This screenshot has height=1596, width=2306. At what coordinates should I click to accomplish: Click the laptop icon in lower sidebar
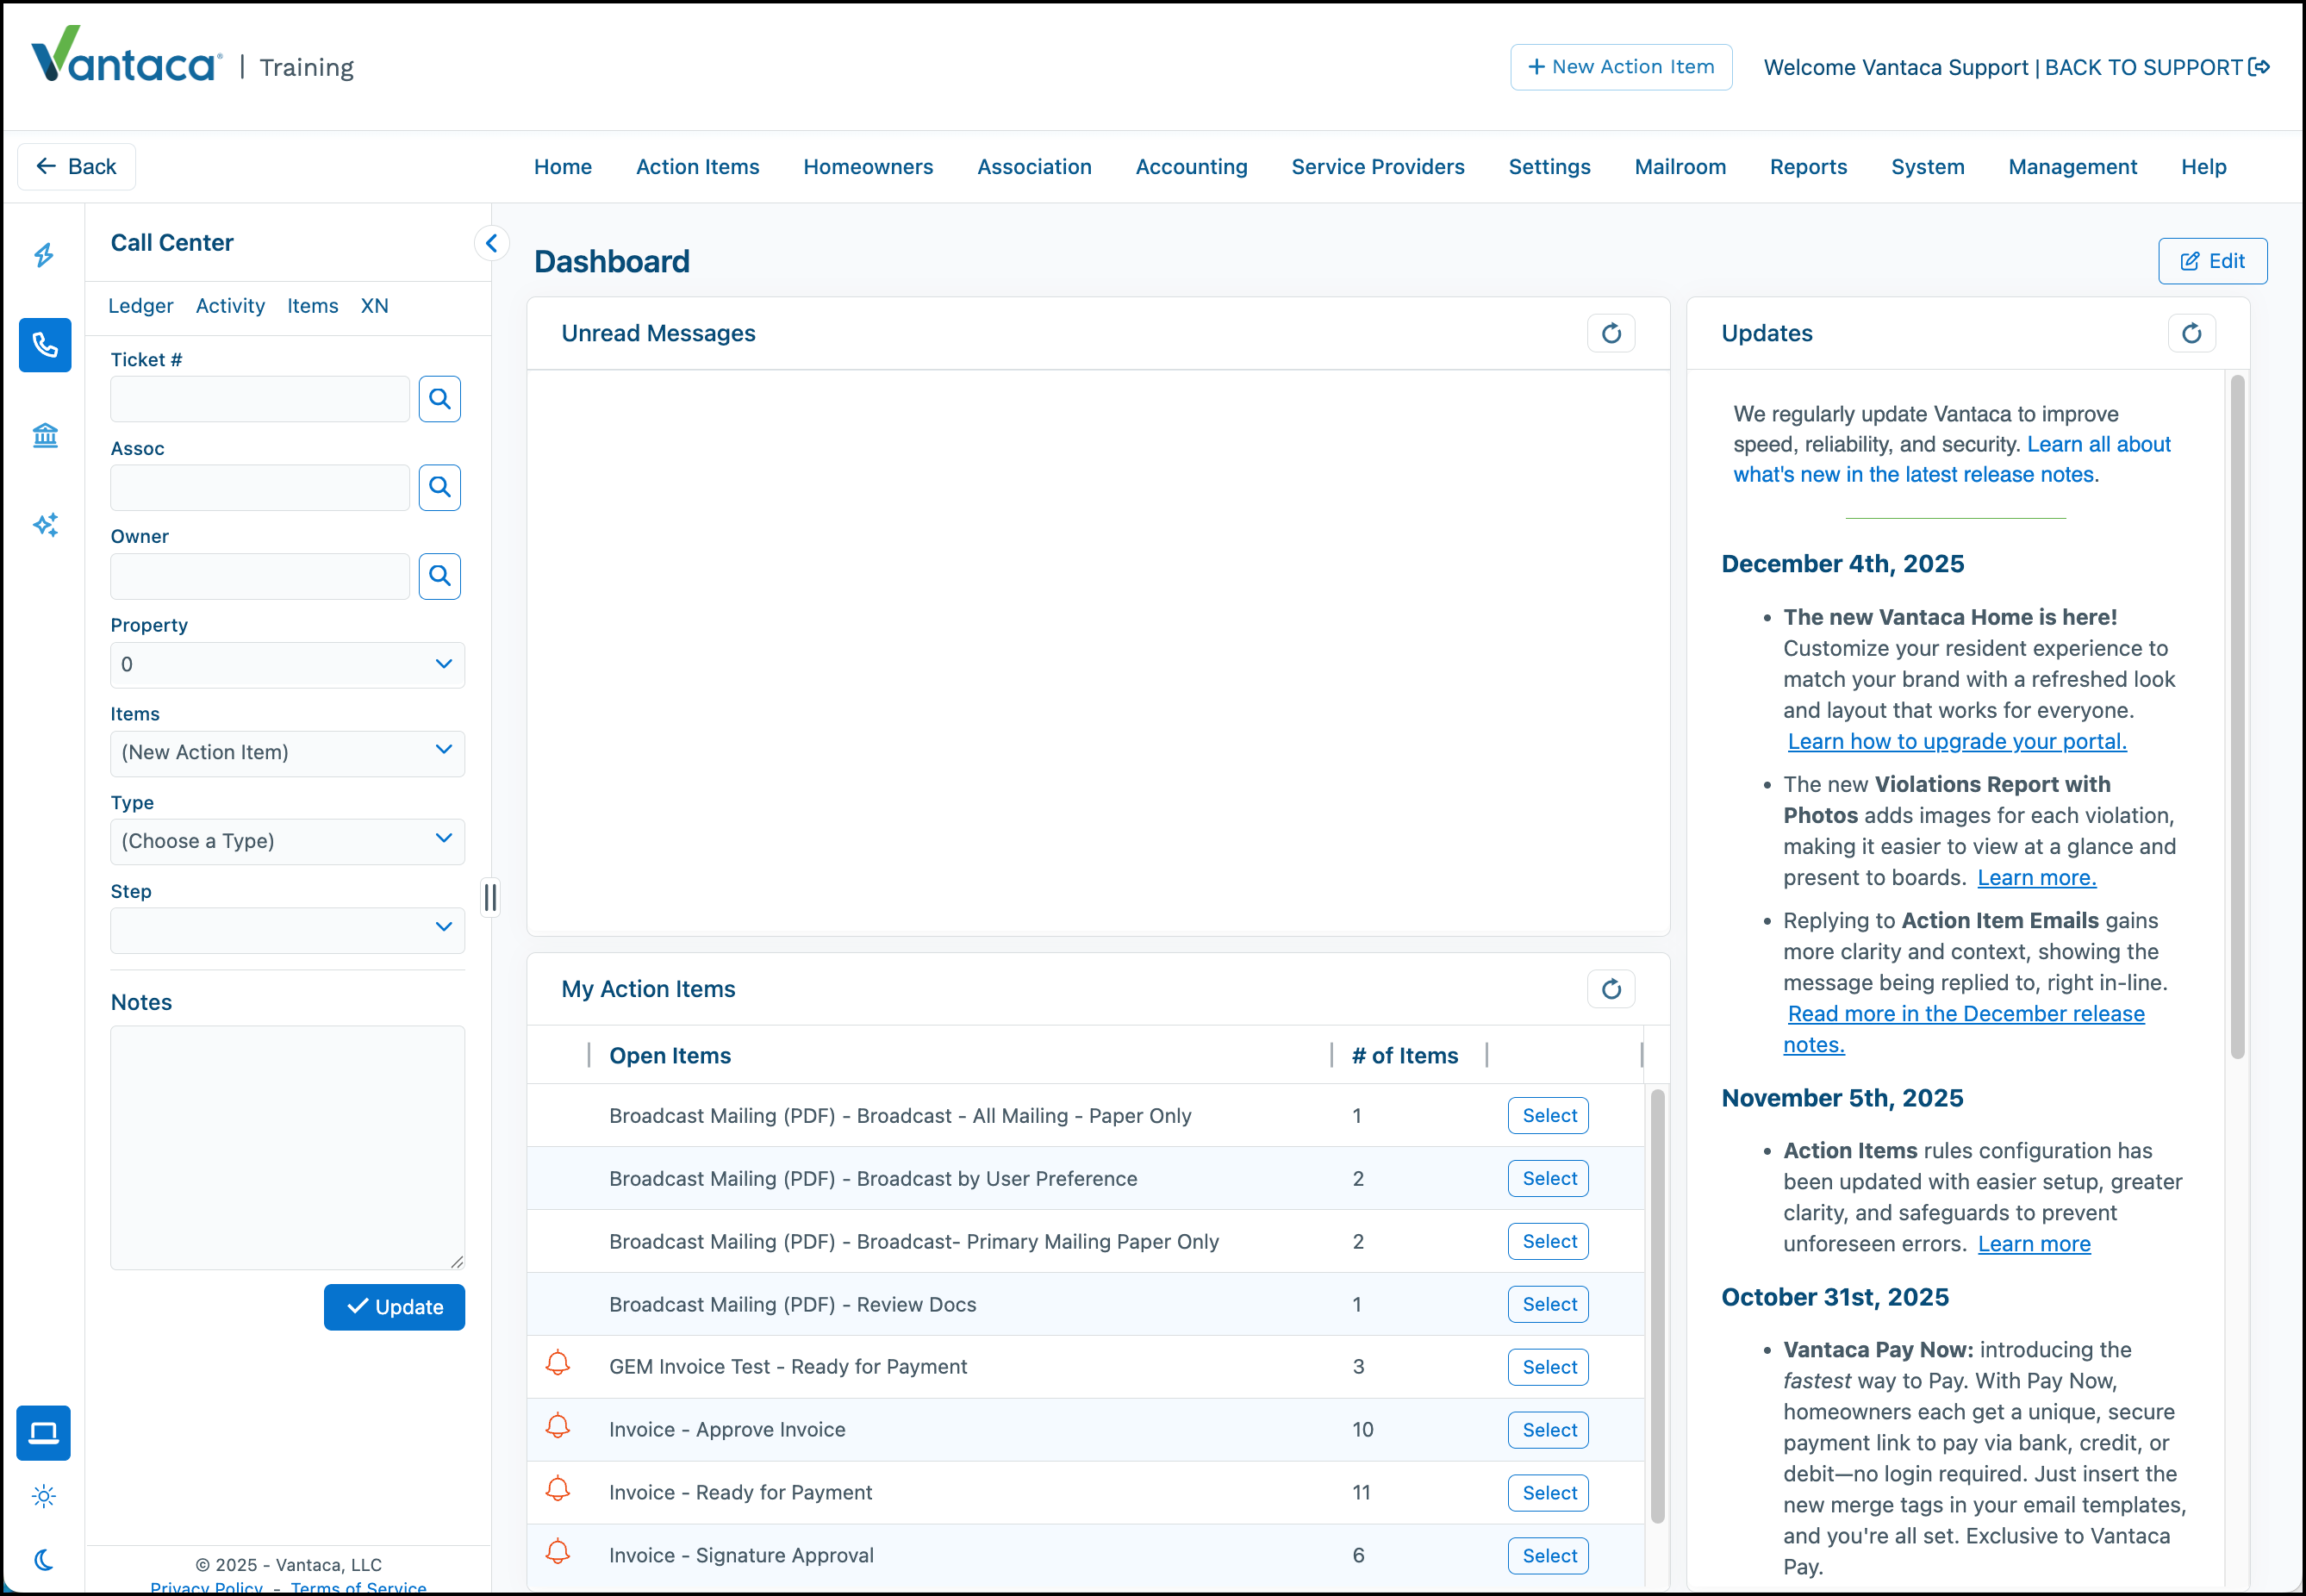43,1432
